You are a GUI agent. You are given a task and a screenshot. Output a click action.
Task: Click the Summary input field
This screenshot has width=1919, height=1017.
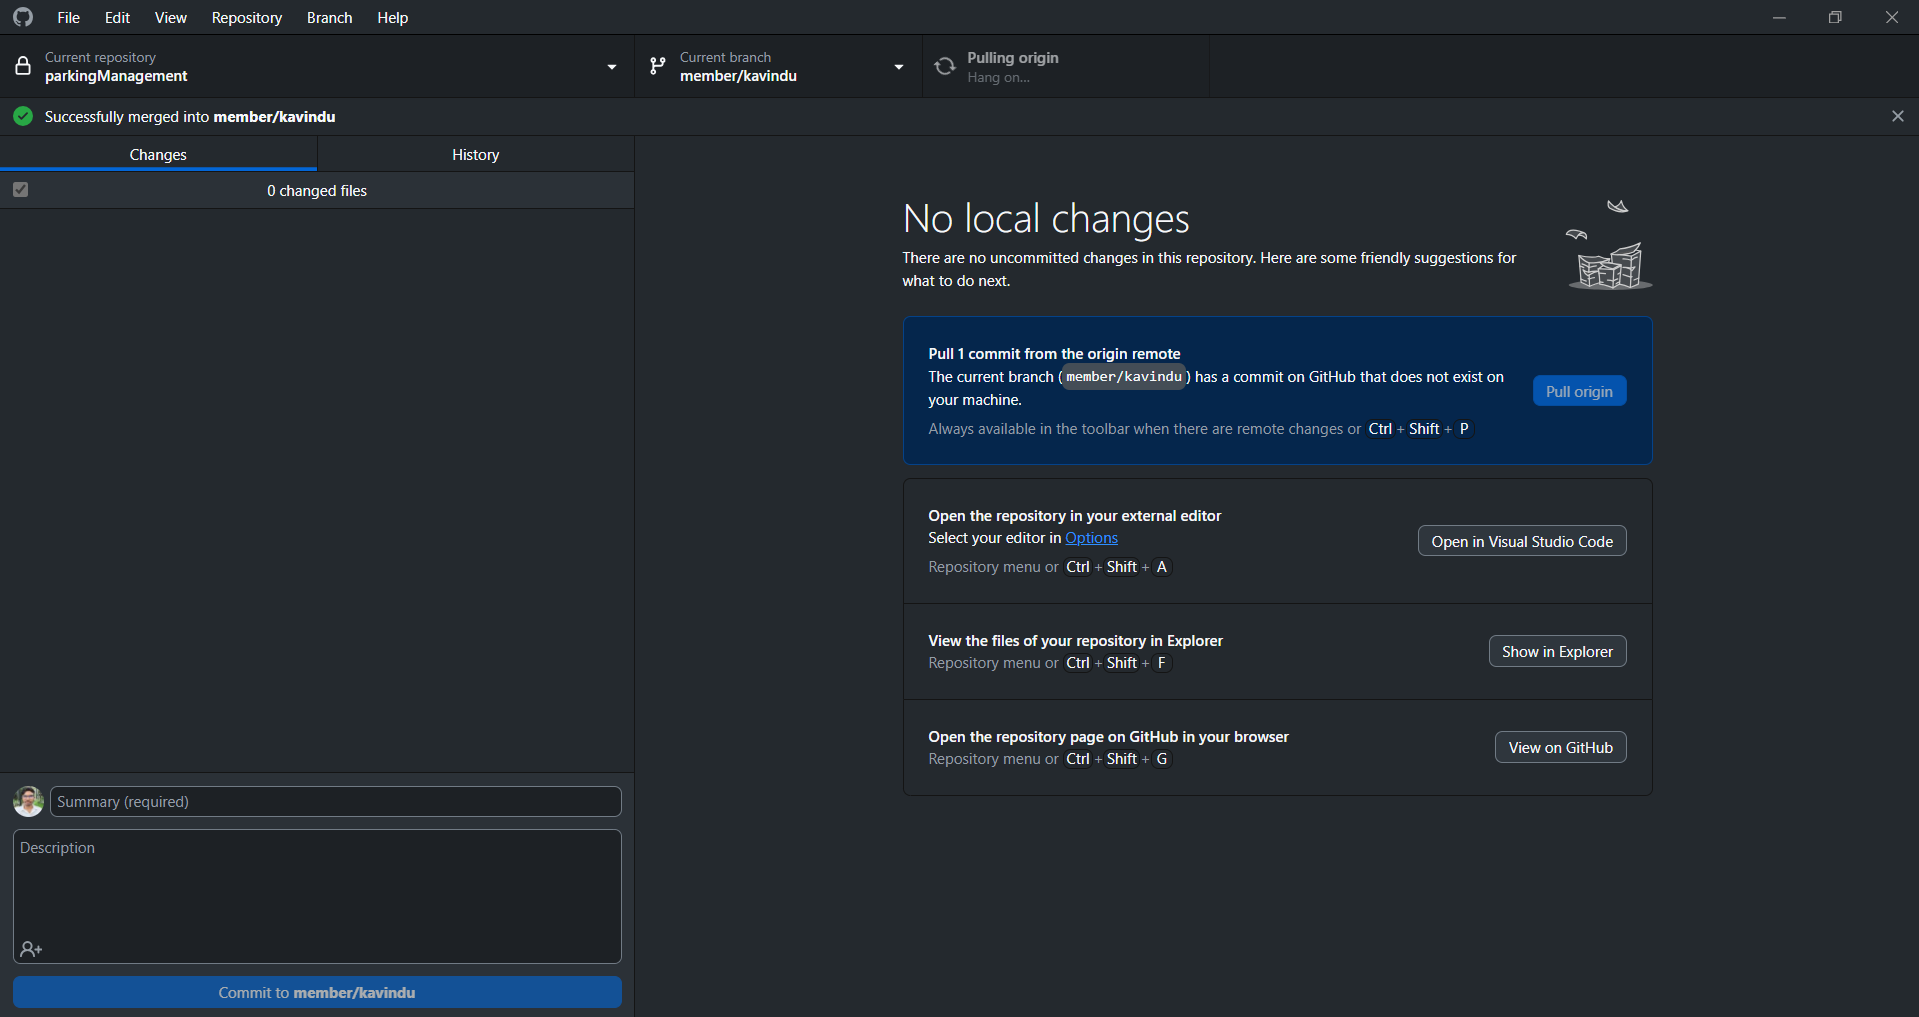[336, 801]
